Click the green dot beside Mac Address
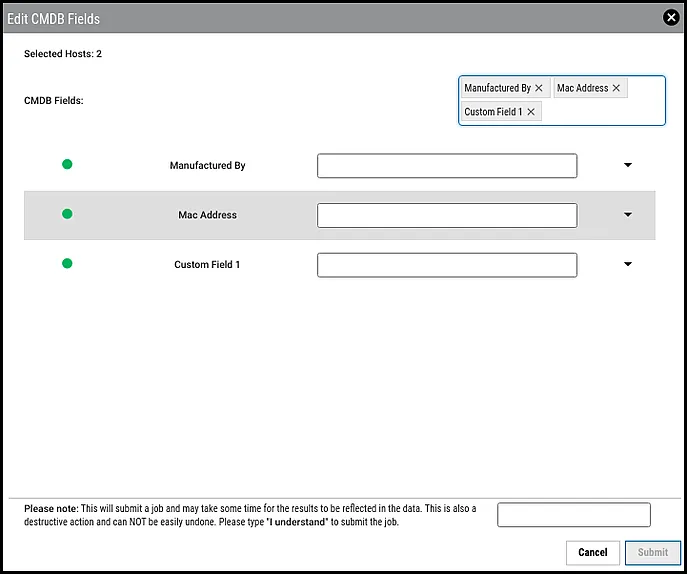Screen dimensions: 687x574 coord(67,214)
